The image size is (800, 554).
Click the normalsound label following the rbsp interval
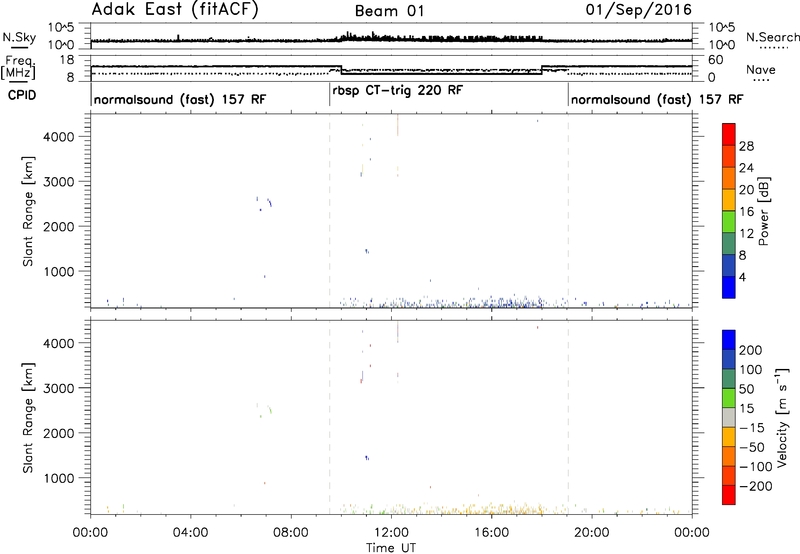657,99
